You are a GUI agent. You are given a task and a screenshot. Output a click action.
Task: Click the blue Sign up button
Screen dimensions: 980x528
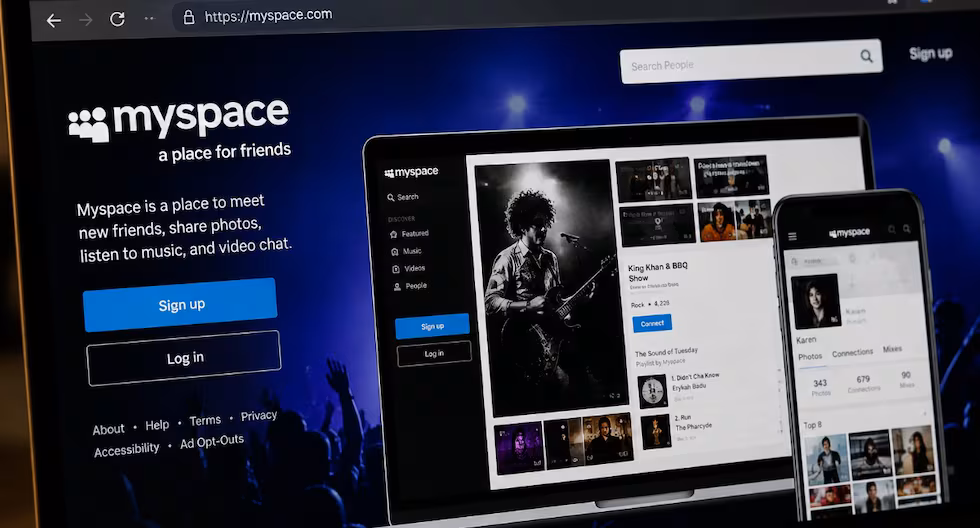click(180, 304)
